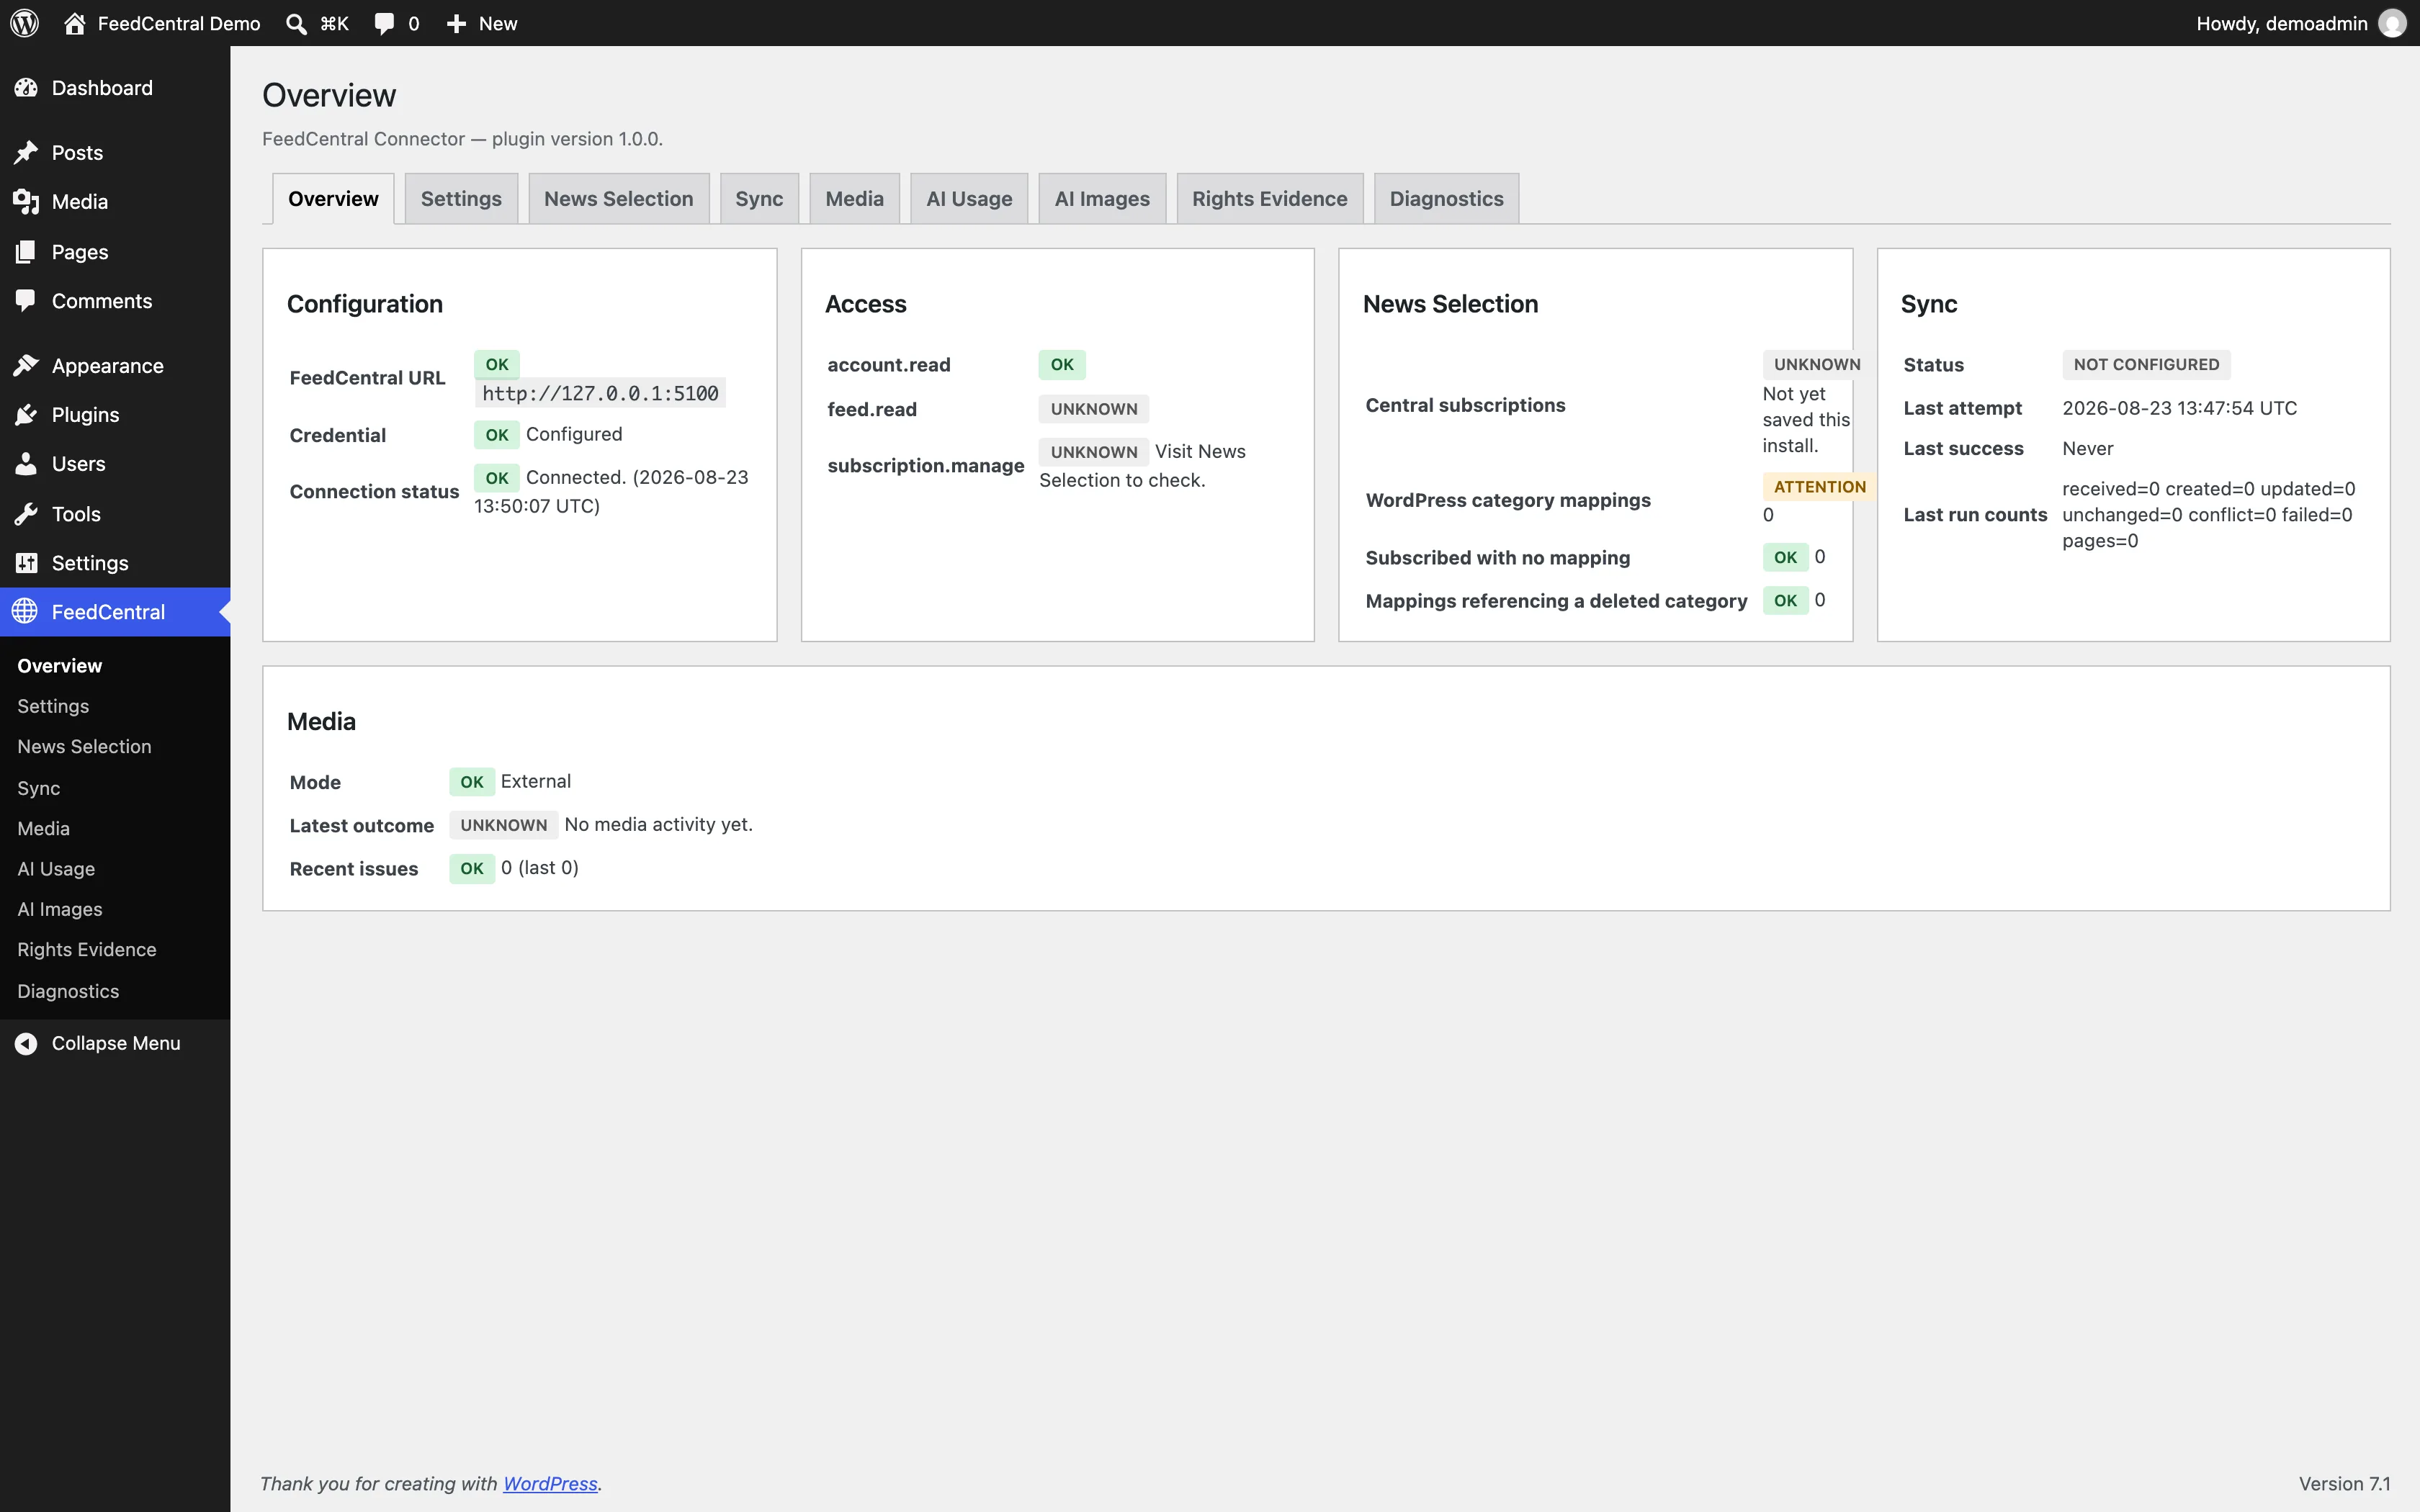Viewport: 2420px width, 1512px height.
Task: Click the Users person icon
Action: point(26,464)
